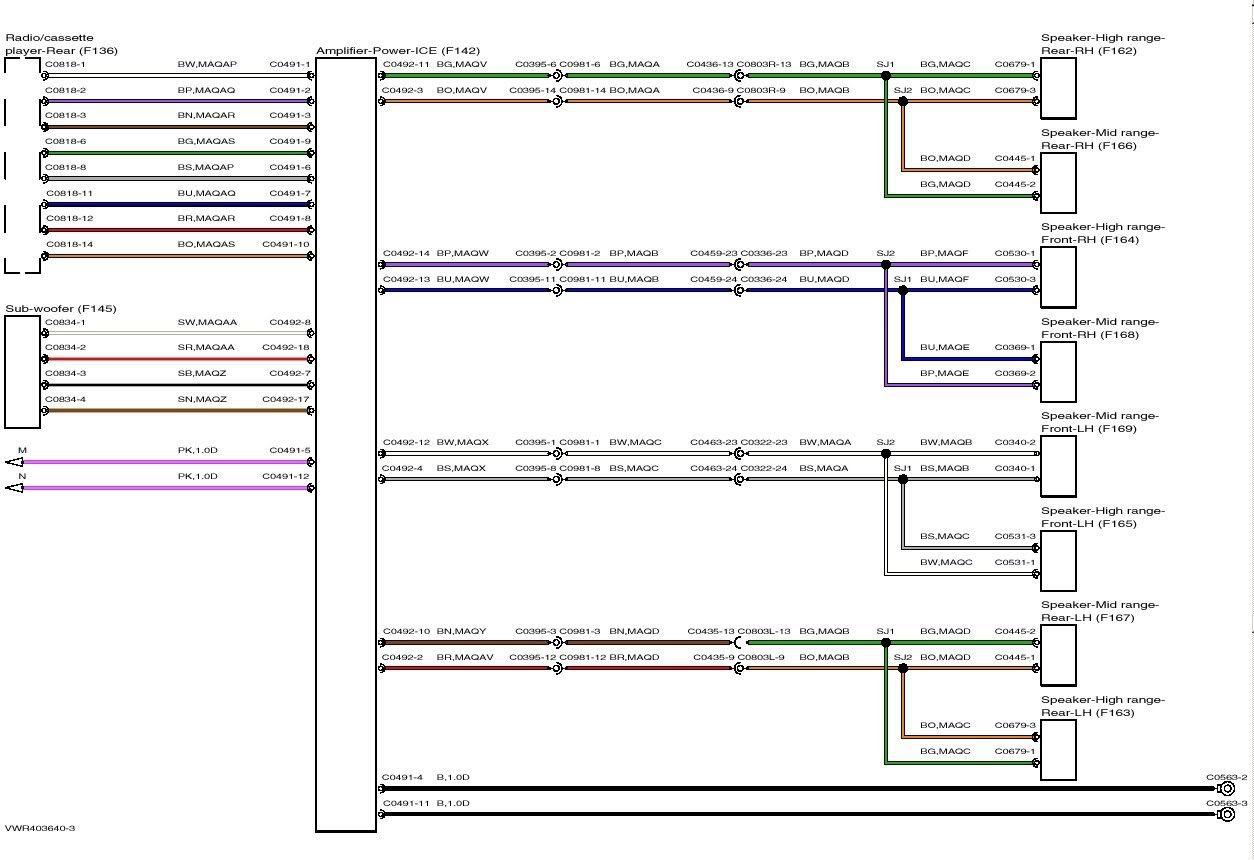The image size is (1254, 860).
Task: Click the Speaker-Mid range-Front-RH (F168) box
Action: (x=1058, y=372)
